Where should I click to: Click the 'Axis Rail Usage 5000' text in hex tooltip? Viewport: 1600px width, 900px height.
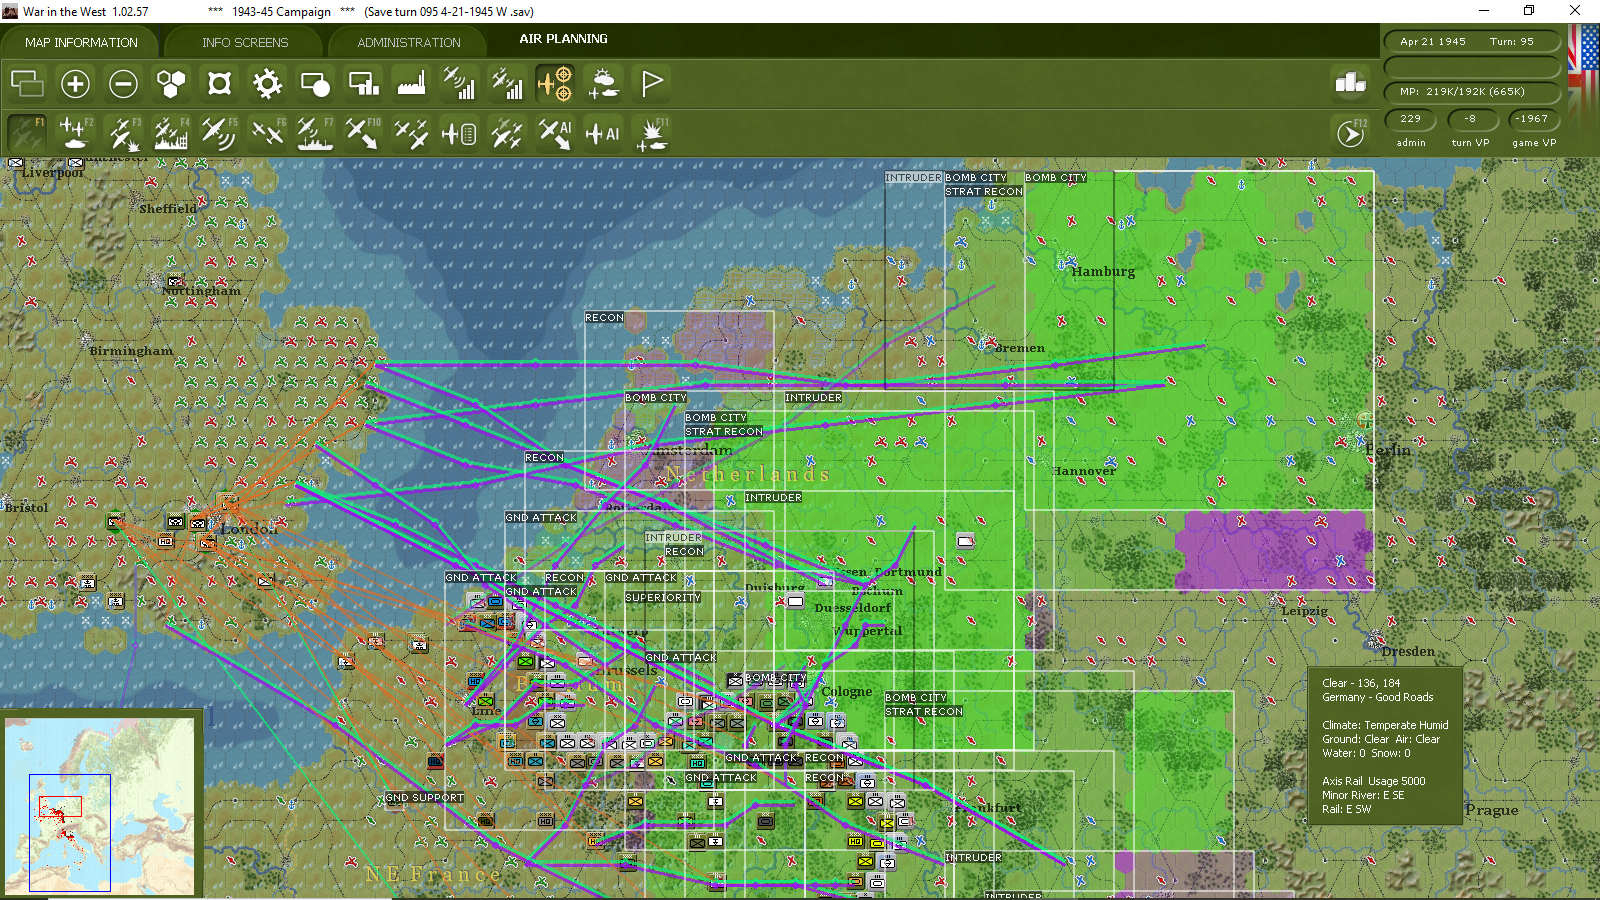(x=1373, y=781)
